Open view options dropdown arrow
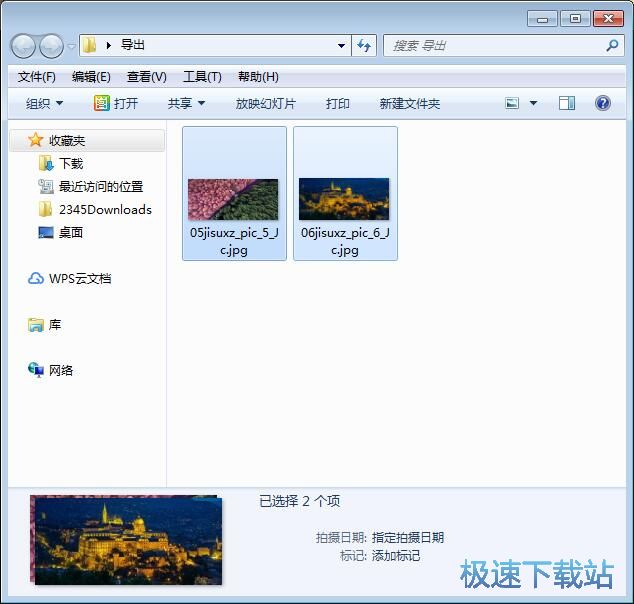This screenshot has height=604, width=634. [533, 103]
